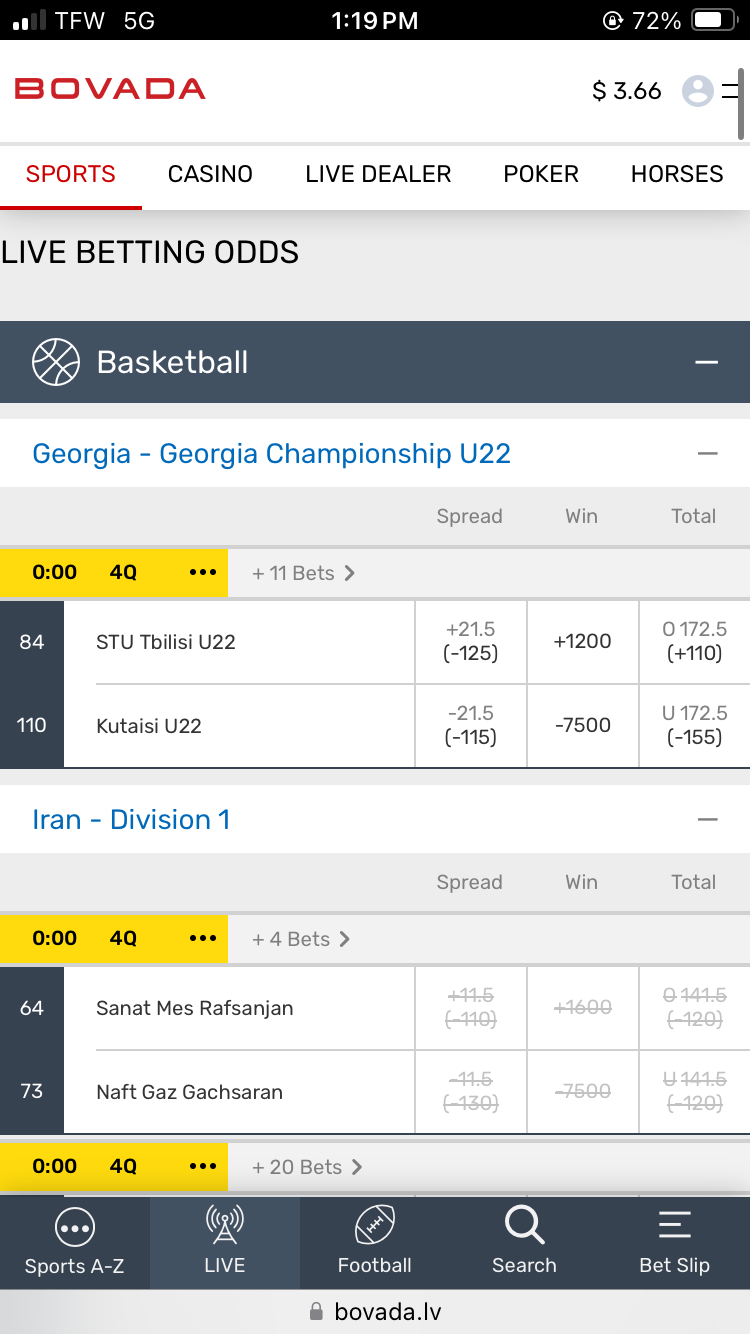Open the Football section icon
The height and width of the screenshot is (1334, 750).
pos(375,1226)
